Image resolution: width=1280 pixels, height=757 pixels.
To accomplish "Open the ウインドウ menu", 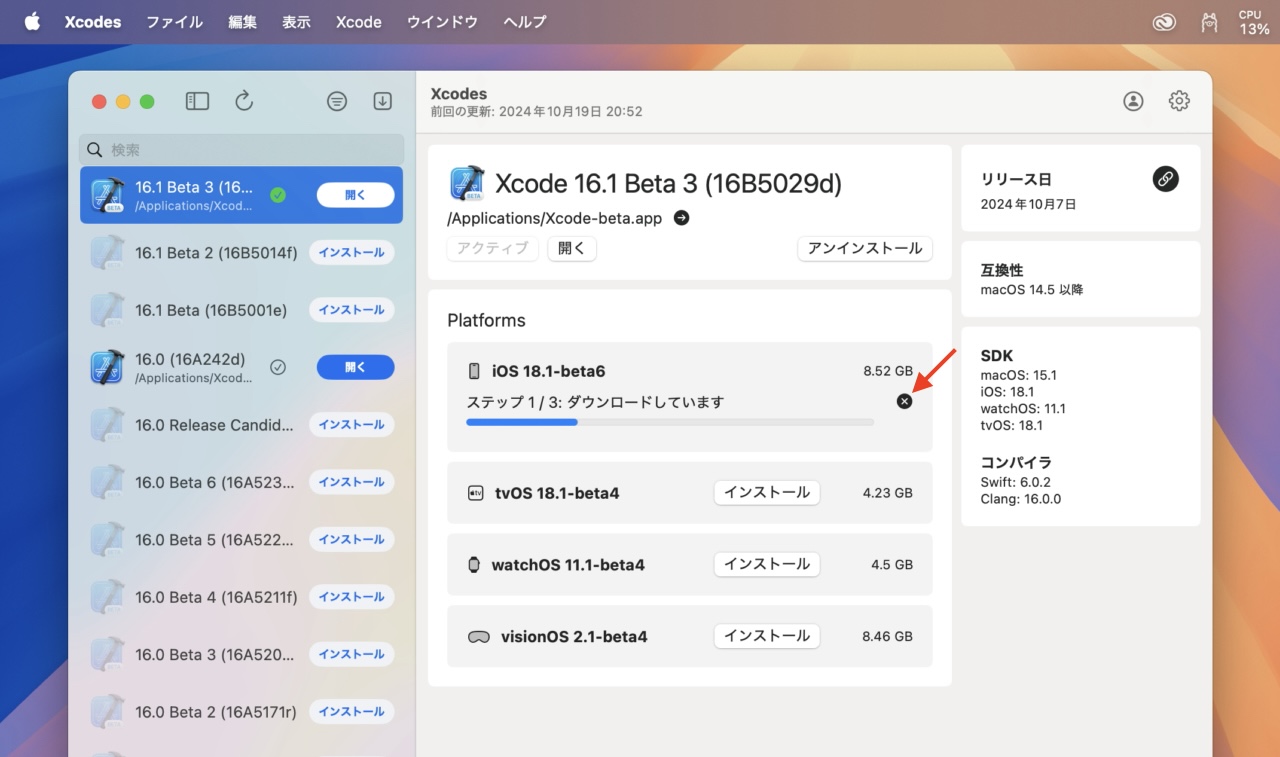I will click(x=442, y=22).
